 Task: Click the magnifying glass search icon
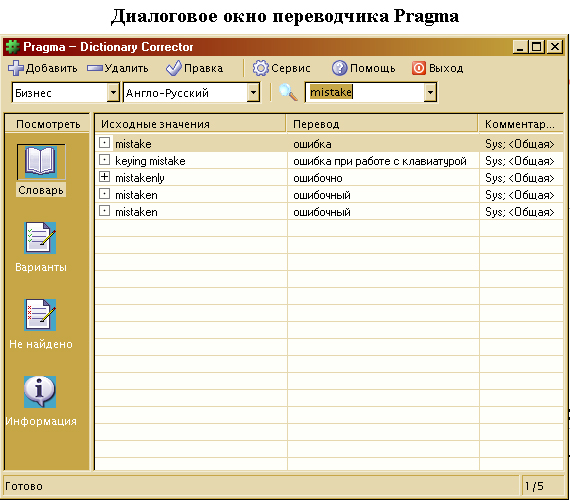pyautogui.click(x=288, y=92)
